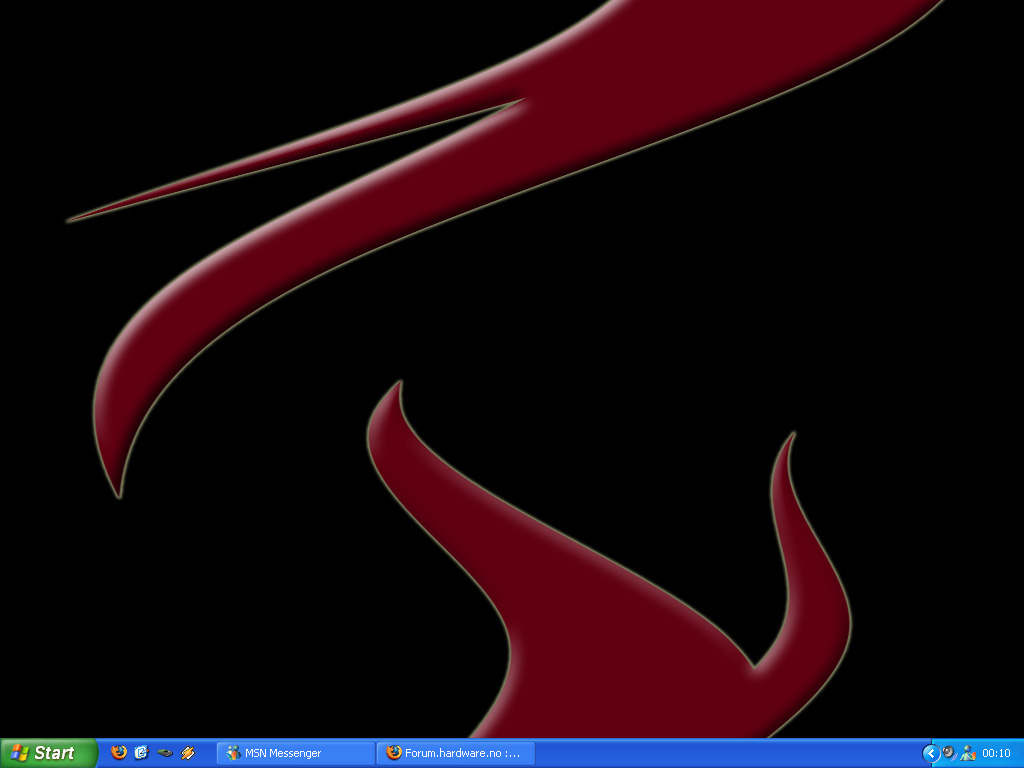Open the second Quick Launch browser icon
The width and height of the screenshot is (1024, 768).
pos(142,752)
